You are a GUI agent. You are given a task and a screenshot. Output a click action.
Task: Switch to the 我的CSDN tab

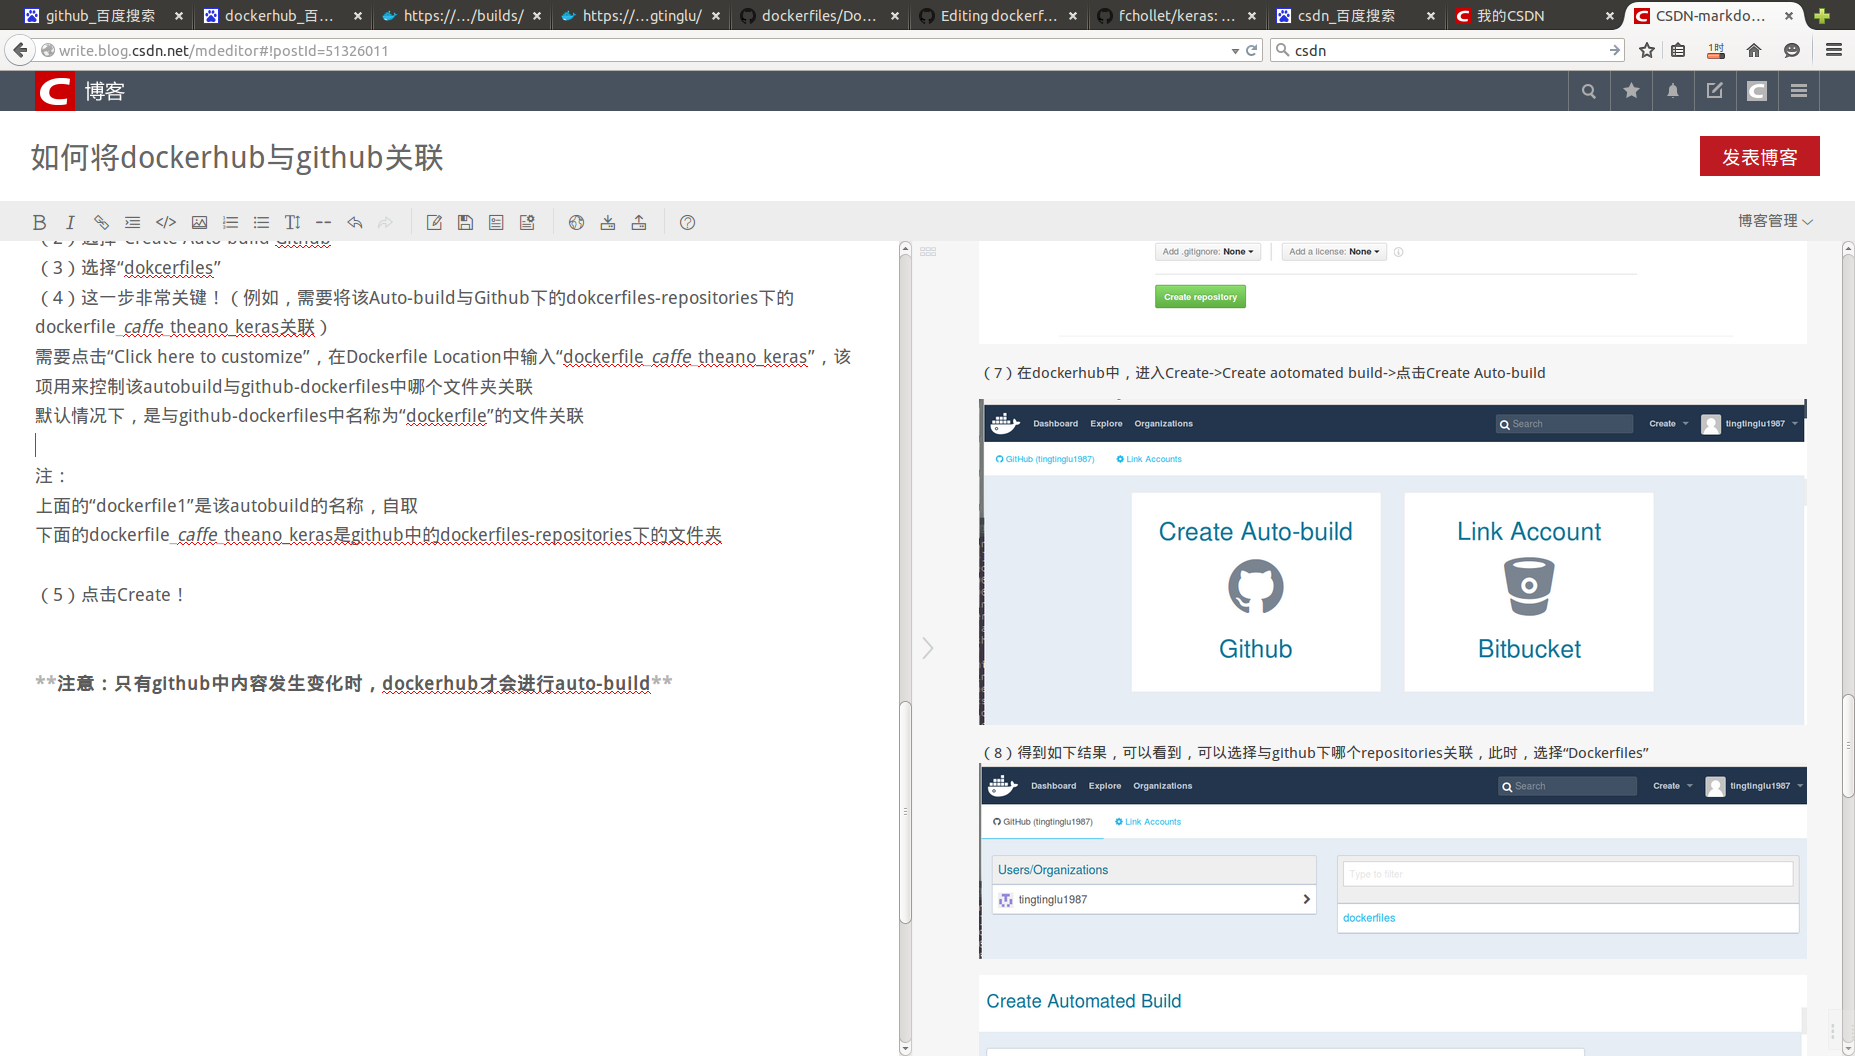1534,16
